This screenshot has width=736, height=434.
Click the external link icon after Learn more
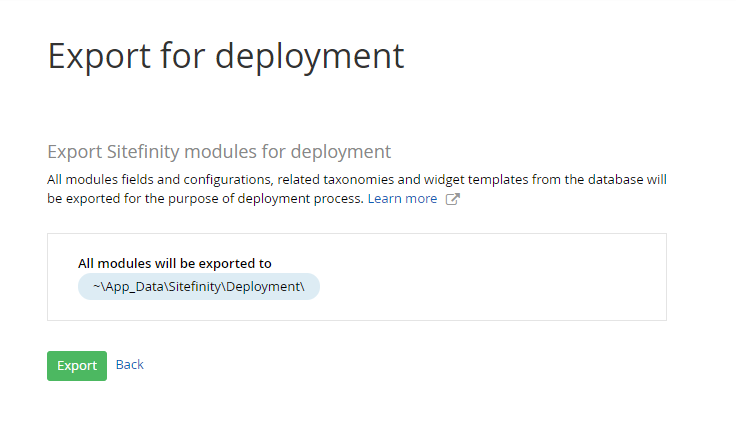452,199
